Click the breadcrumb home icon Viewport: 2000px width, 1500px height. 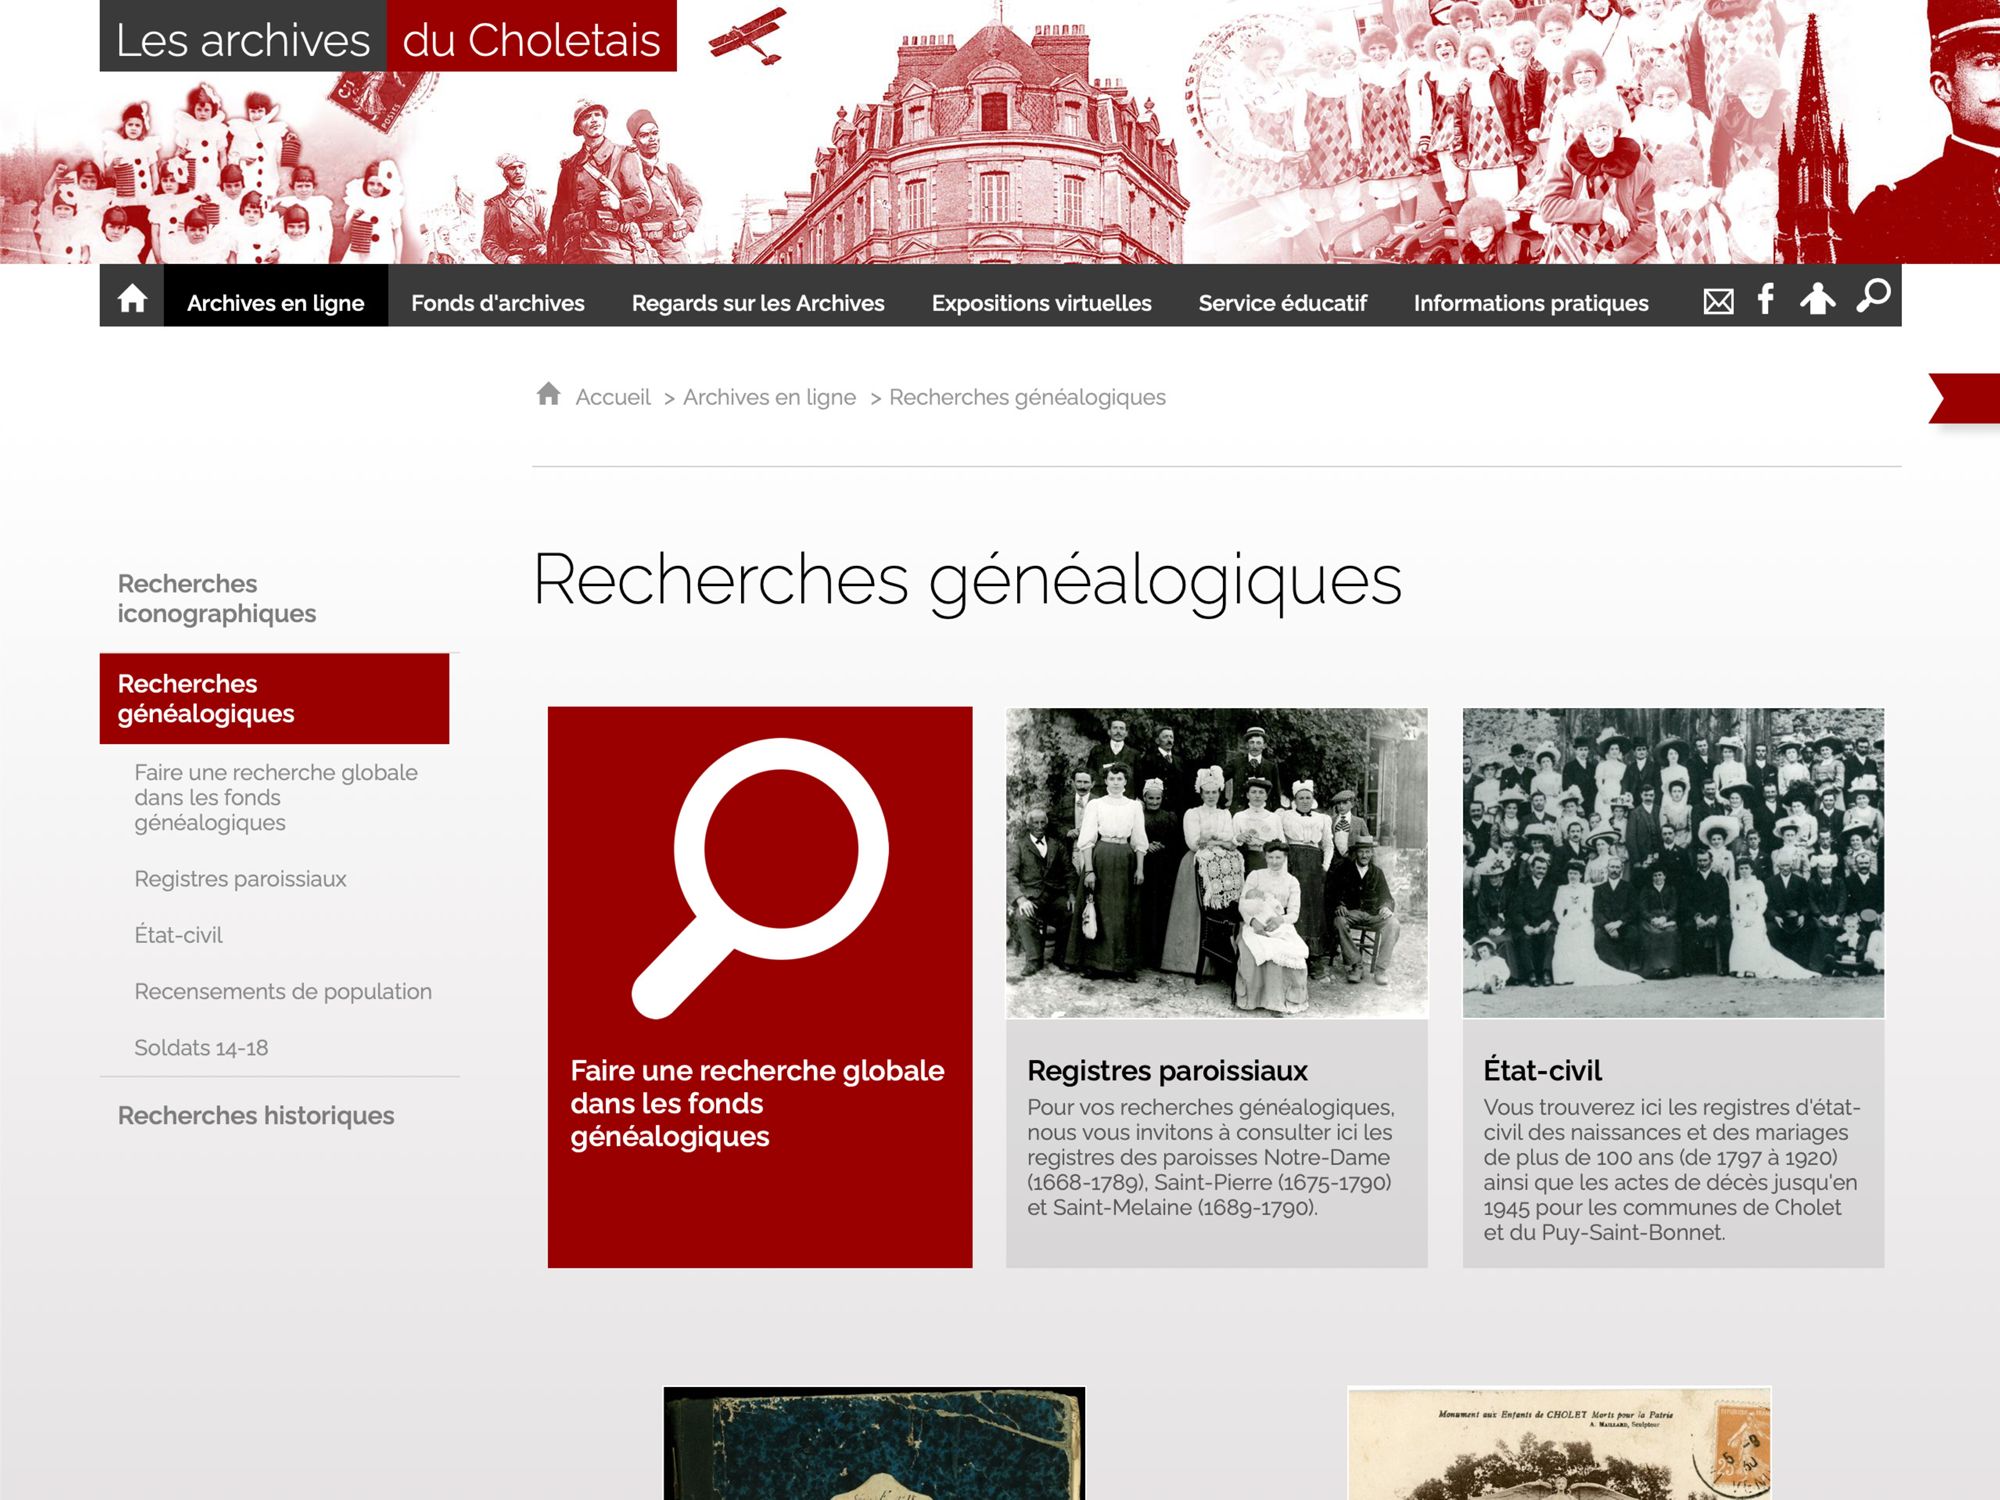[548, 395]
